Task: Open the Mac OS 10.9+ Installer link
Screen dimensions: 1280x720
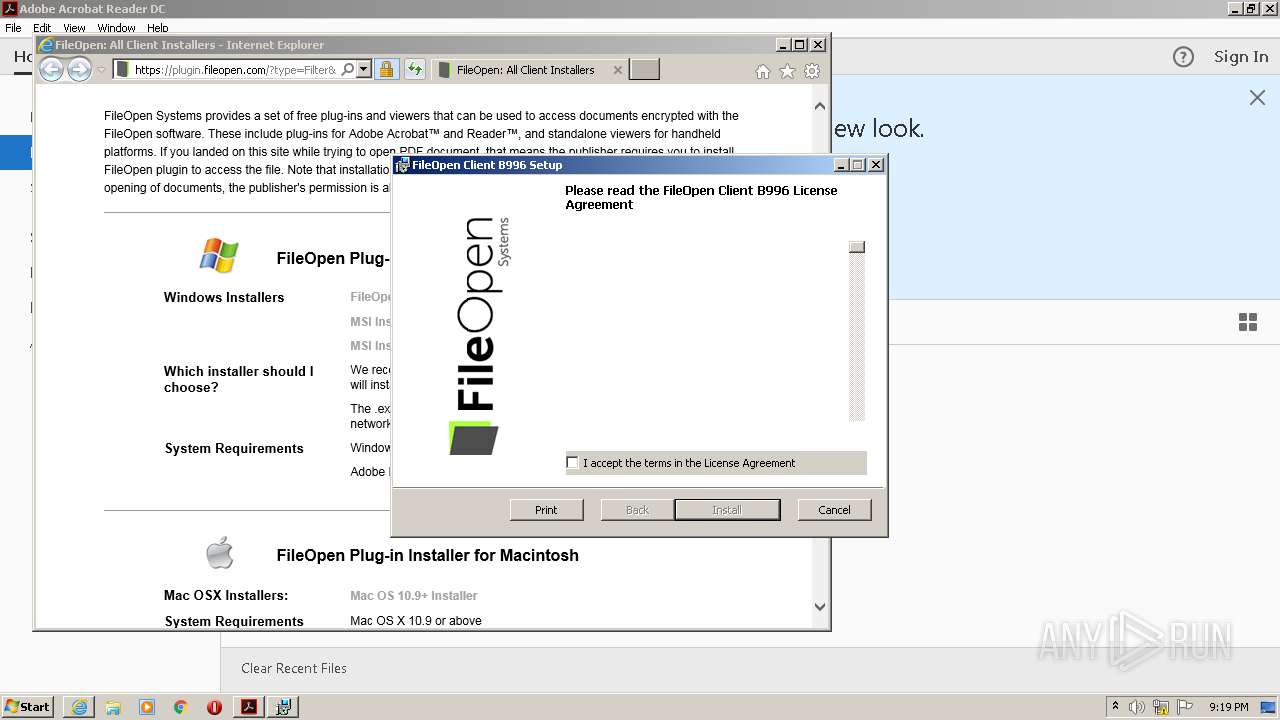Action: [x=413, y=596]
